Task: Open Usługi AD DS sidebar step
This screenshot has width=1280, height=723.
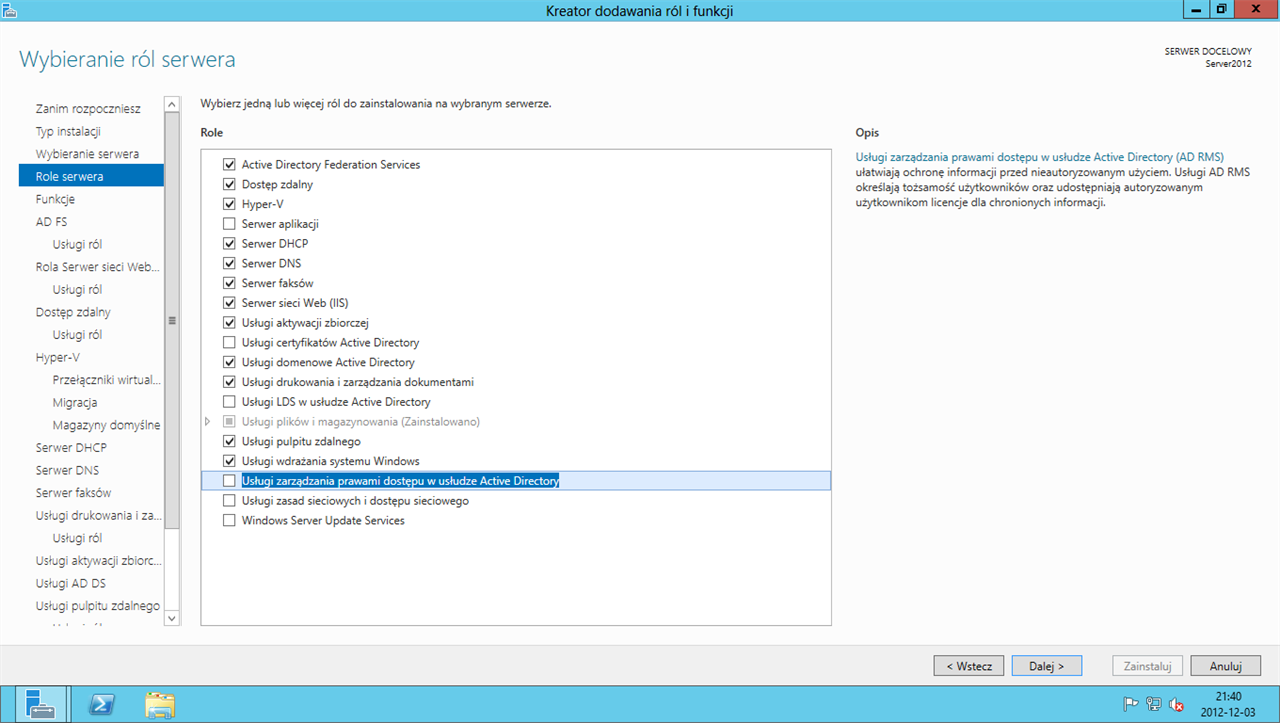Action: click(71, 583)
